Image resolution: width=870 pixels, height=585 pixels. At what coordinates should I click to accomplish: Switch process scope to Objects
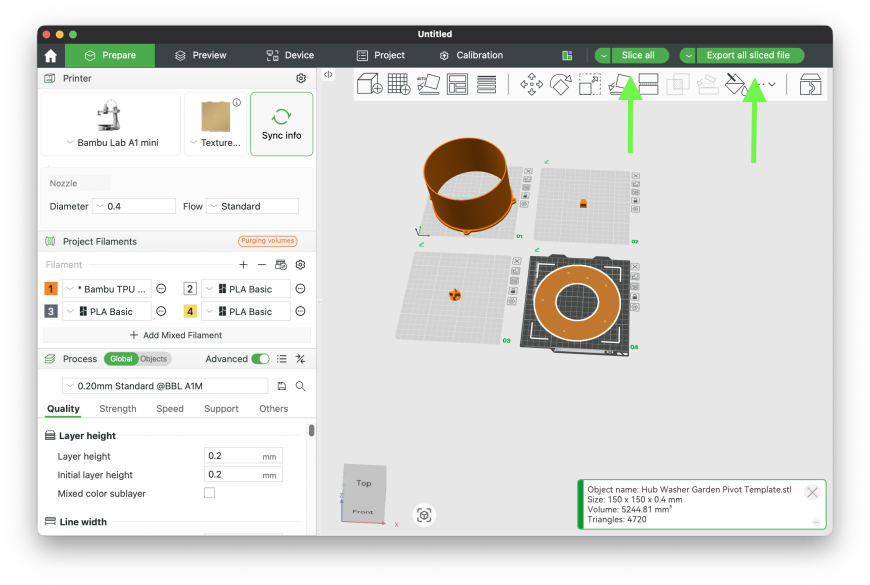click(154, 359)
